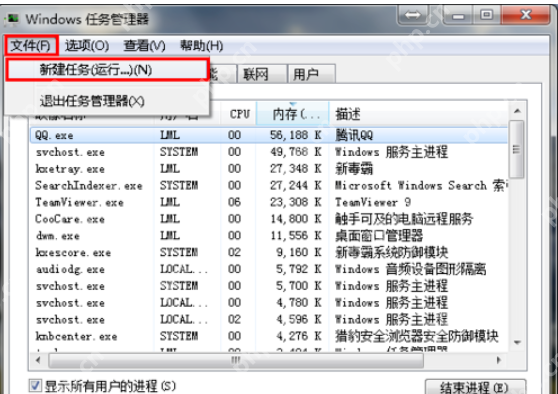Open the 帮助(H) menu
Image resolution: width=558 pixels, height=394 pixels.
201,46
